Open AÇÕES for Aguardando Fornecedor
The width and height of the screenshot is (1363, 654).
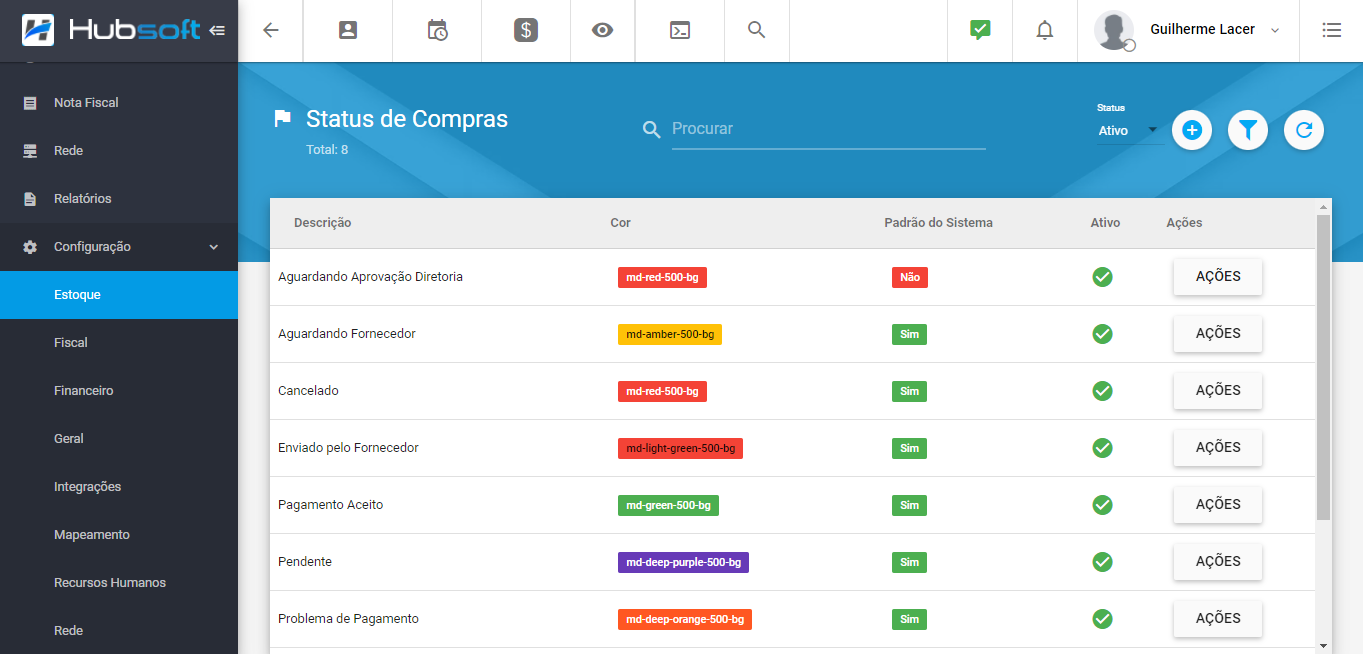tap(1218, 334)
